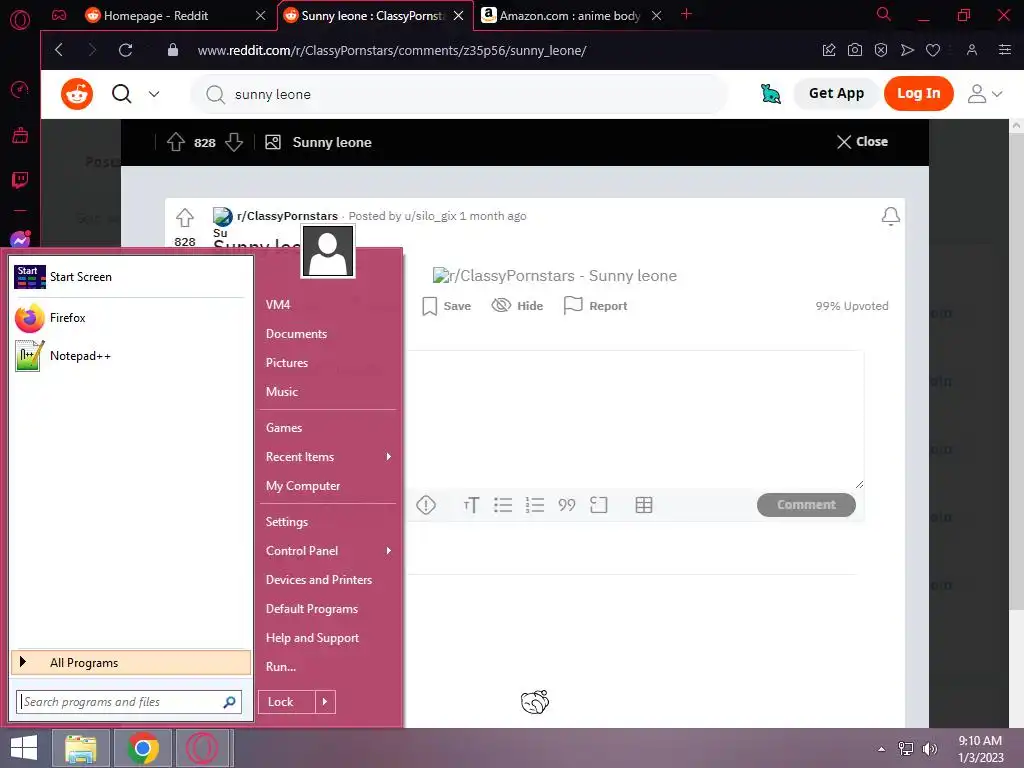Click the Lock button in the Start menu
The image size is (1024, 768).
[287, 702]
